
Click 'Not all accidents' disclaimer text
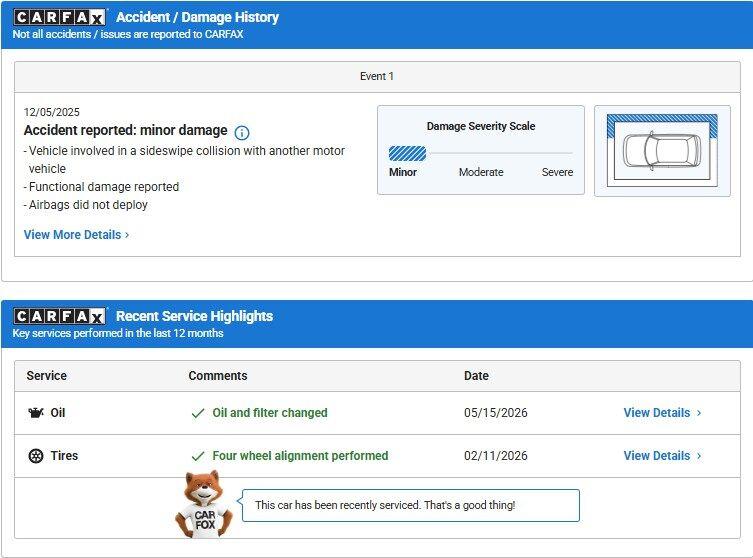128,35
